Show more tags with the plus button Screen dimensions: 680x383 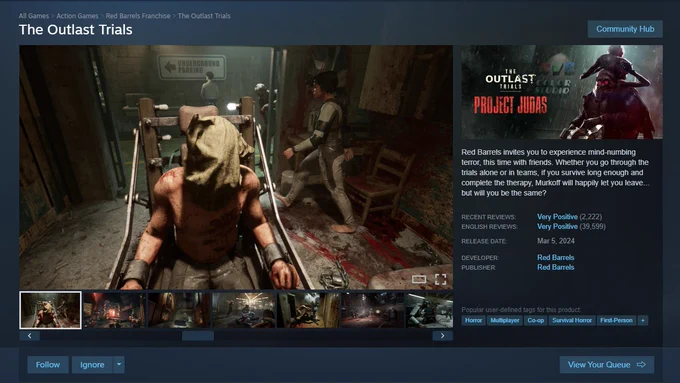(643, 321)
